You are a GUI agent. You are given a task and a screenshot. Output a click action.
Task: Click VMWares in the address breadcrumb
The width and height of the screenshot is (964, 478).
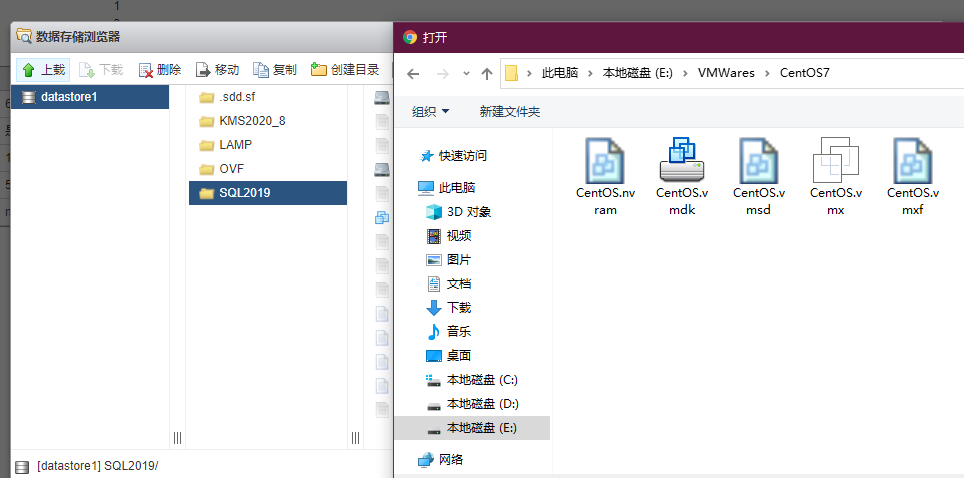(x=726, y=73)
